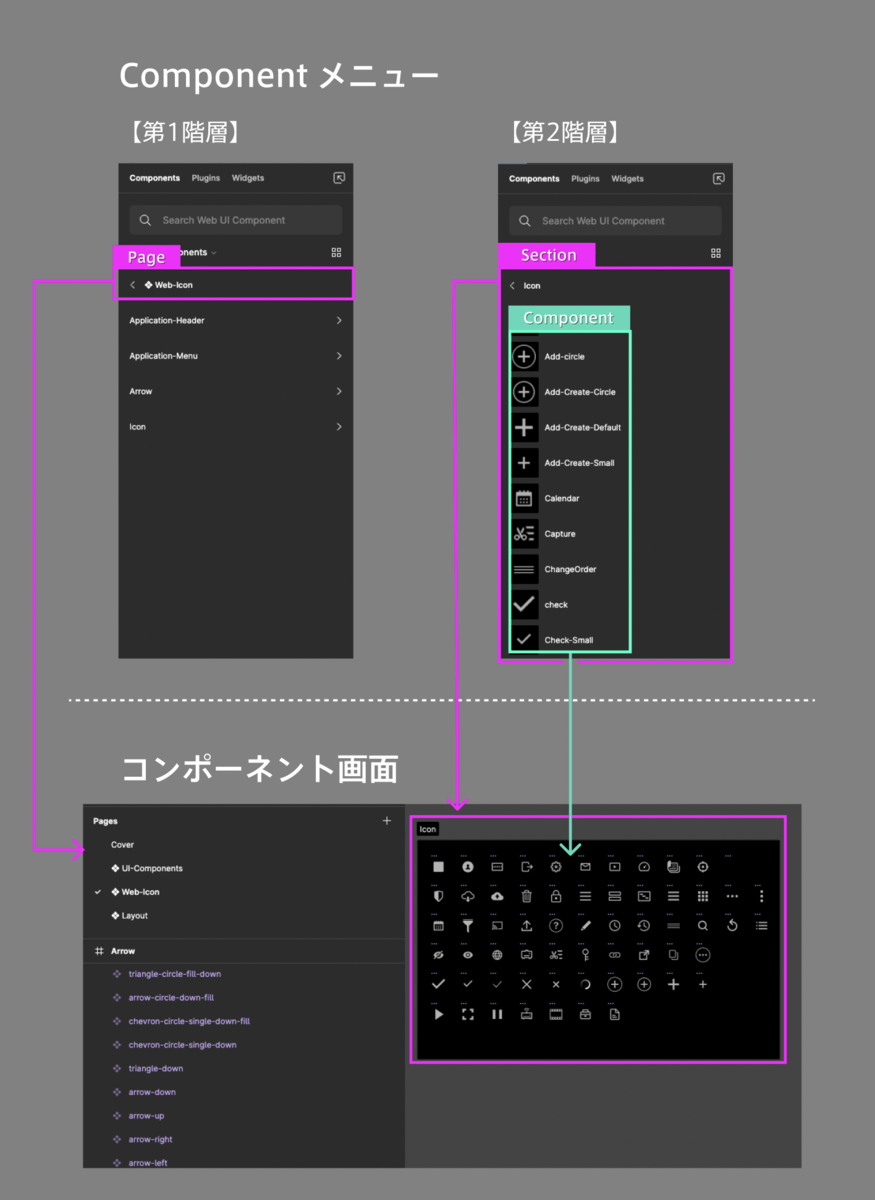Switch to grid view in second-level panel
Screen dimensions: 875x1200
715,254
